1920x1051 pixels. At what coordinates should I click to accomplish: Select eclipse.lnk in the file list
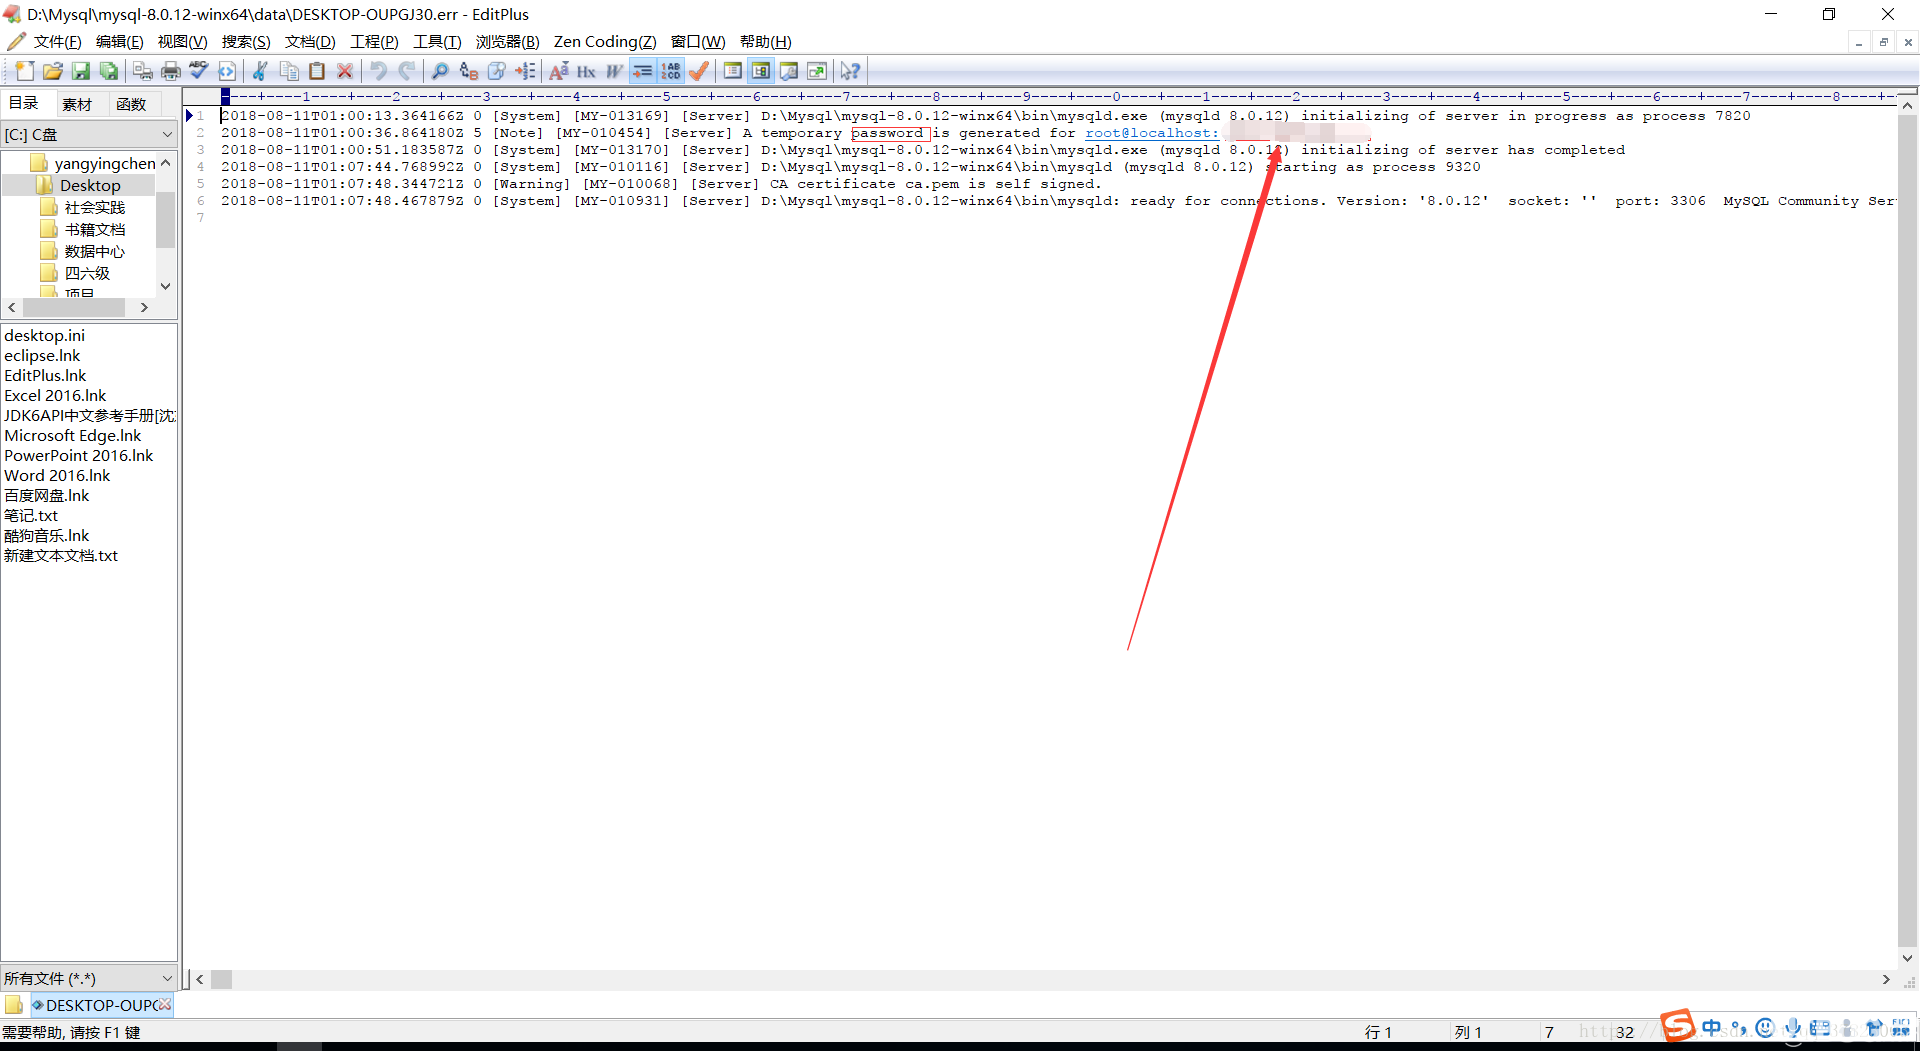(x=42, y=355)
